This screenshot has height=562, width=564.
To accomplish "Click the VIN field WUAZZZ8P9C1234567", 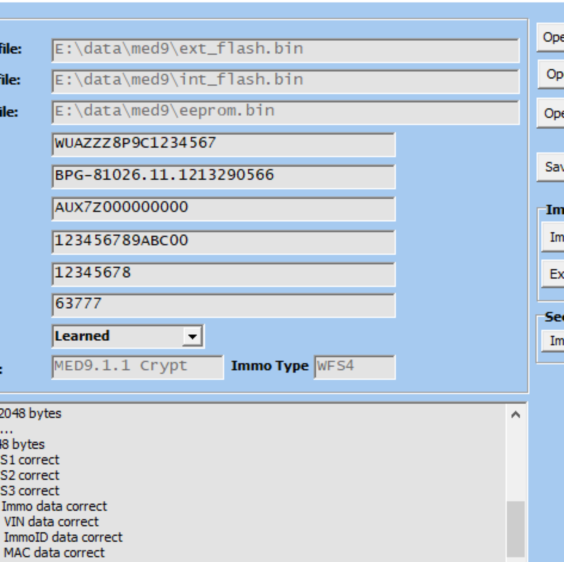I will [223, 144].
